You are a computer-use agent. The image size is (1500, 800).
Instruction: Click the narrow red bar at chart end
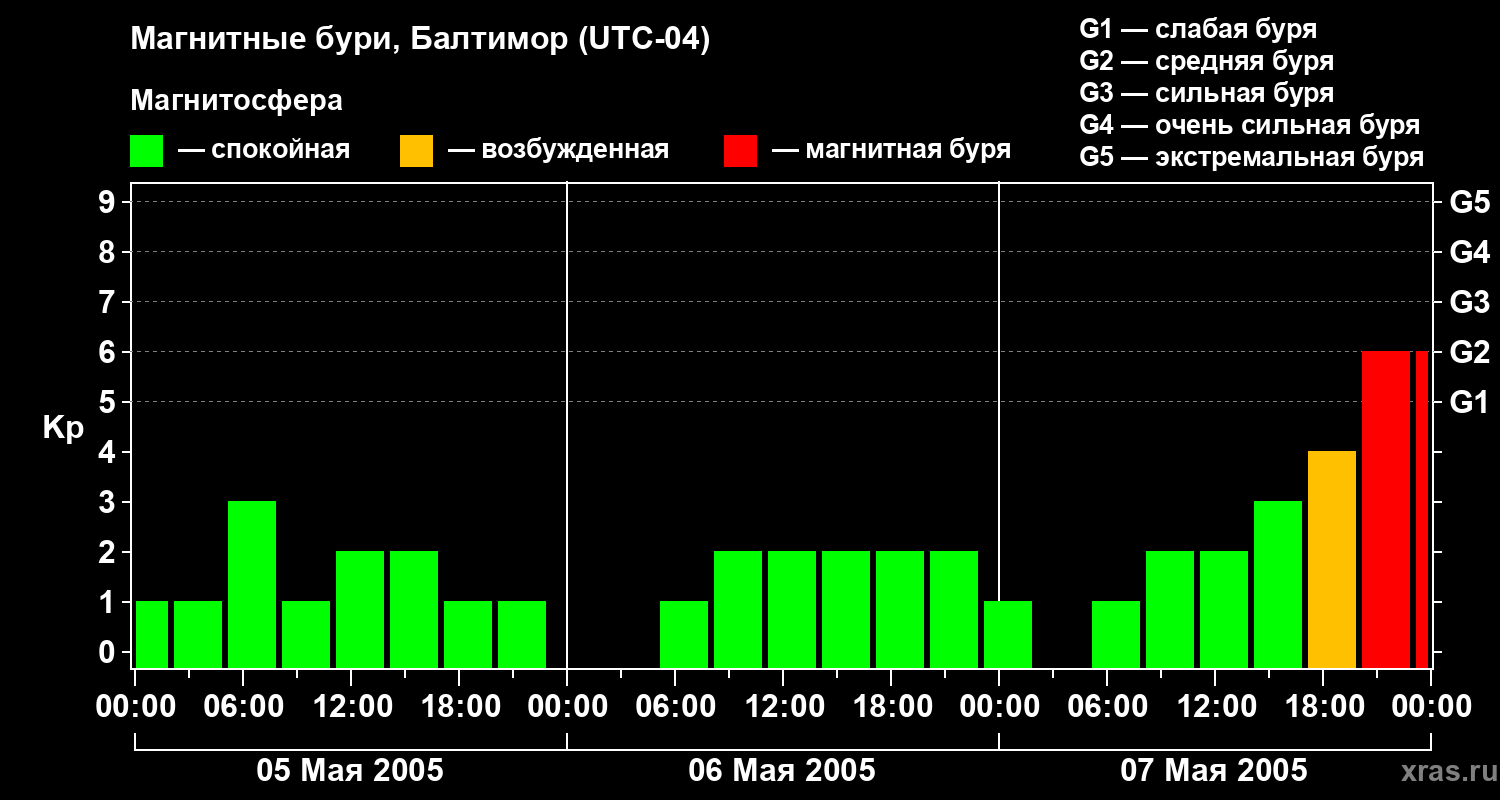point(1422,510)
